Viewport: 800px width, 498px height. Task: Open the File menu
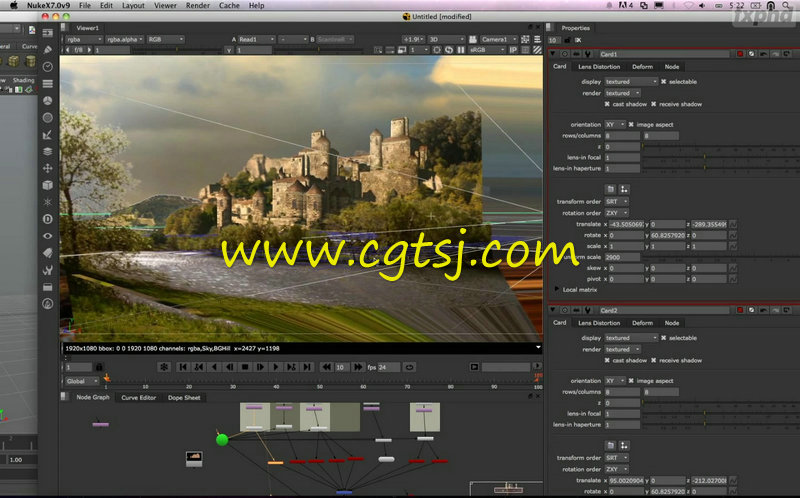tap(85, 6)
